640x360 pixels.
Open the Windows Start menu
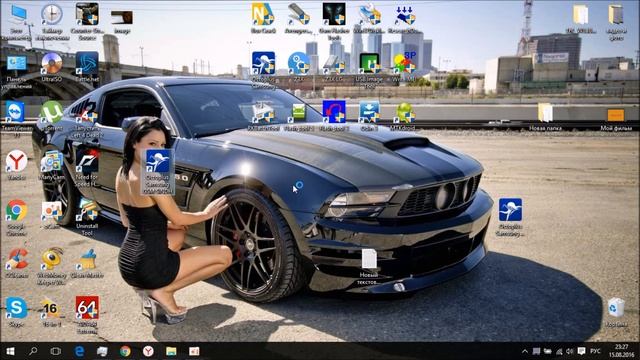[10, 351]
